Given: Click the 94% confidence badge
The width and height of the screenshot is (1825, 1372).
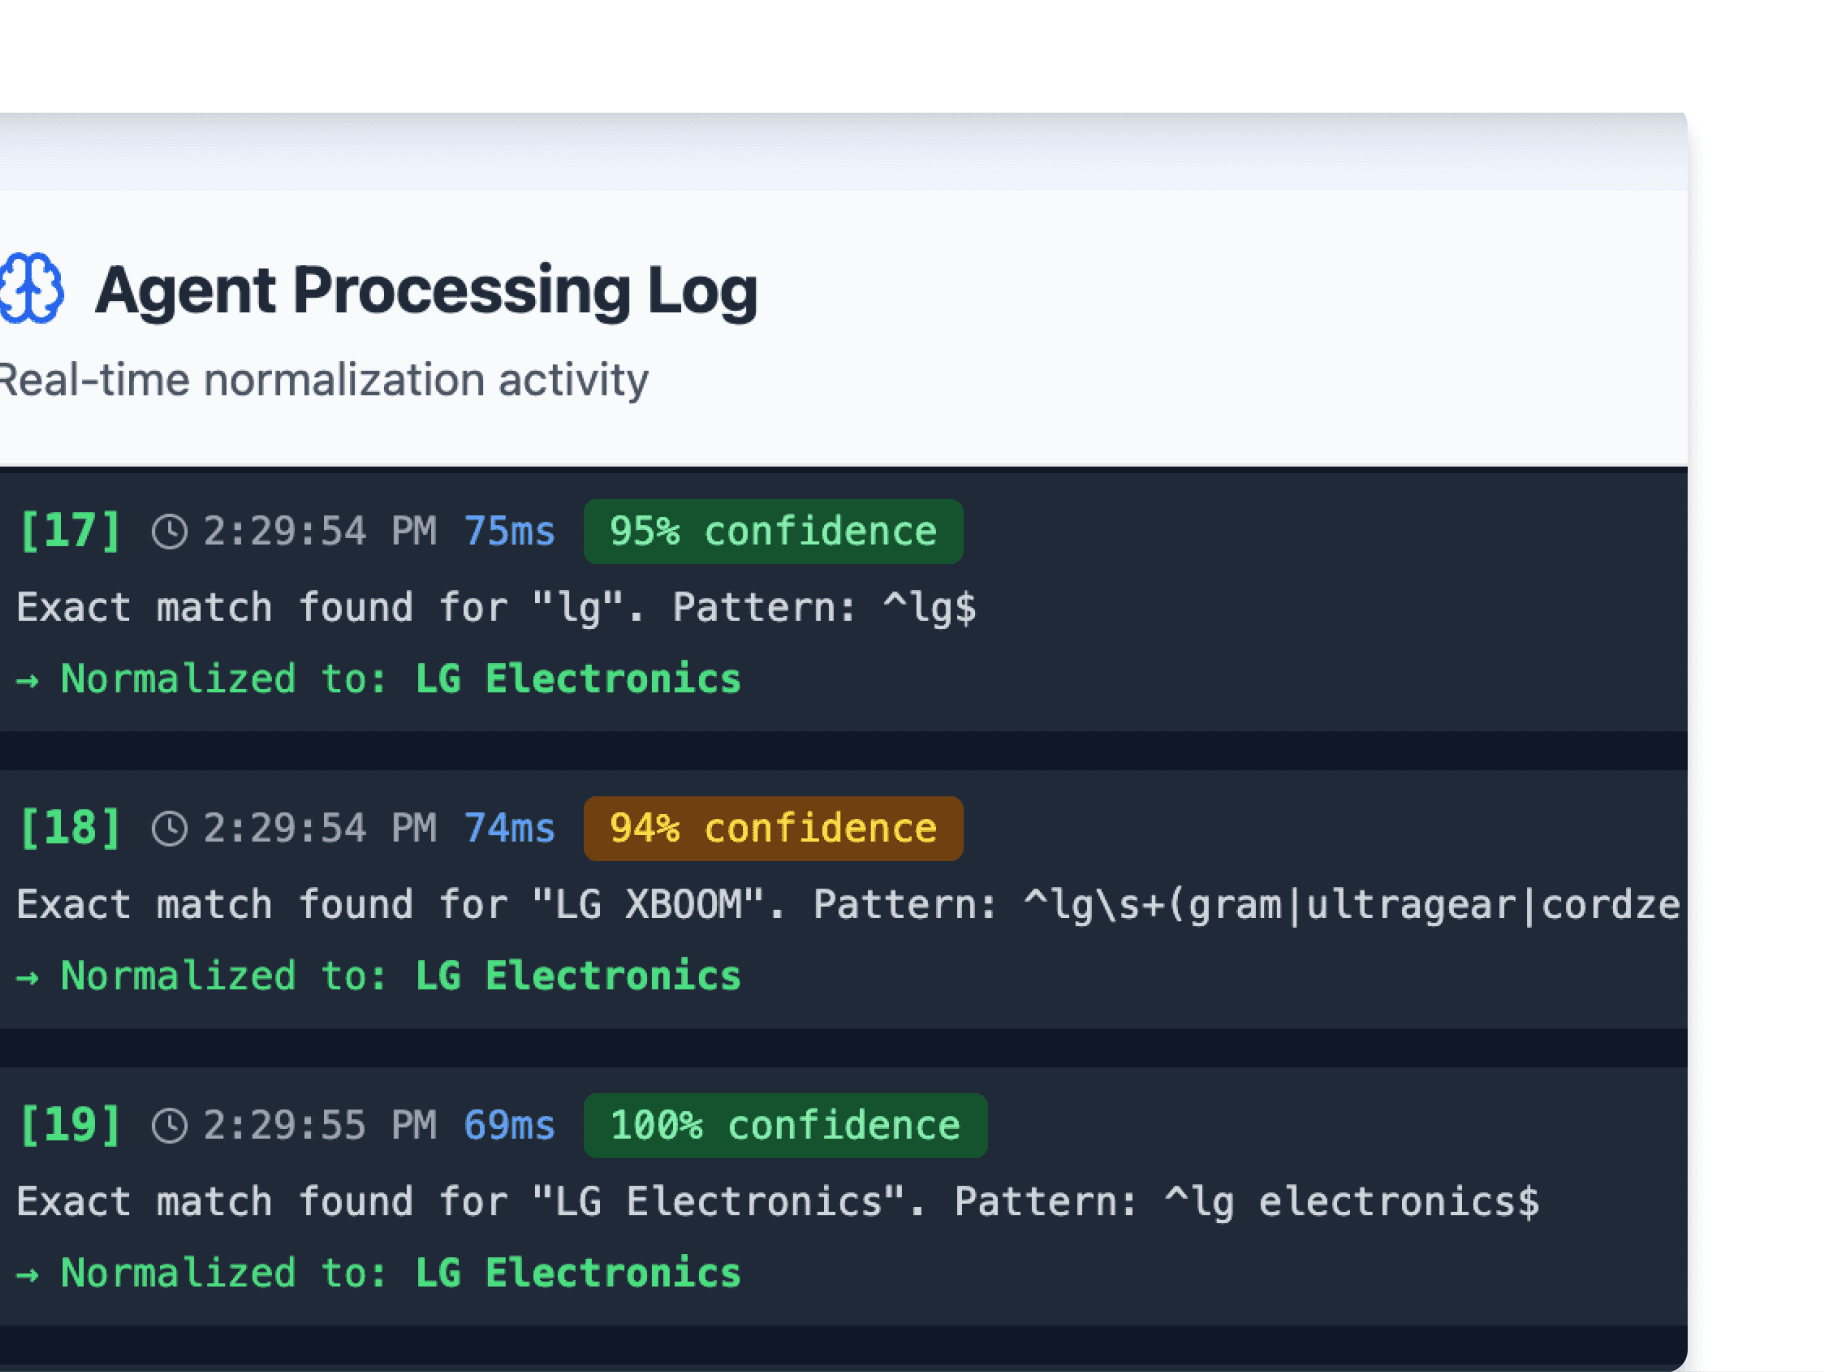Looking at the screenshot, I should [773, 828].
